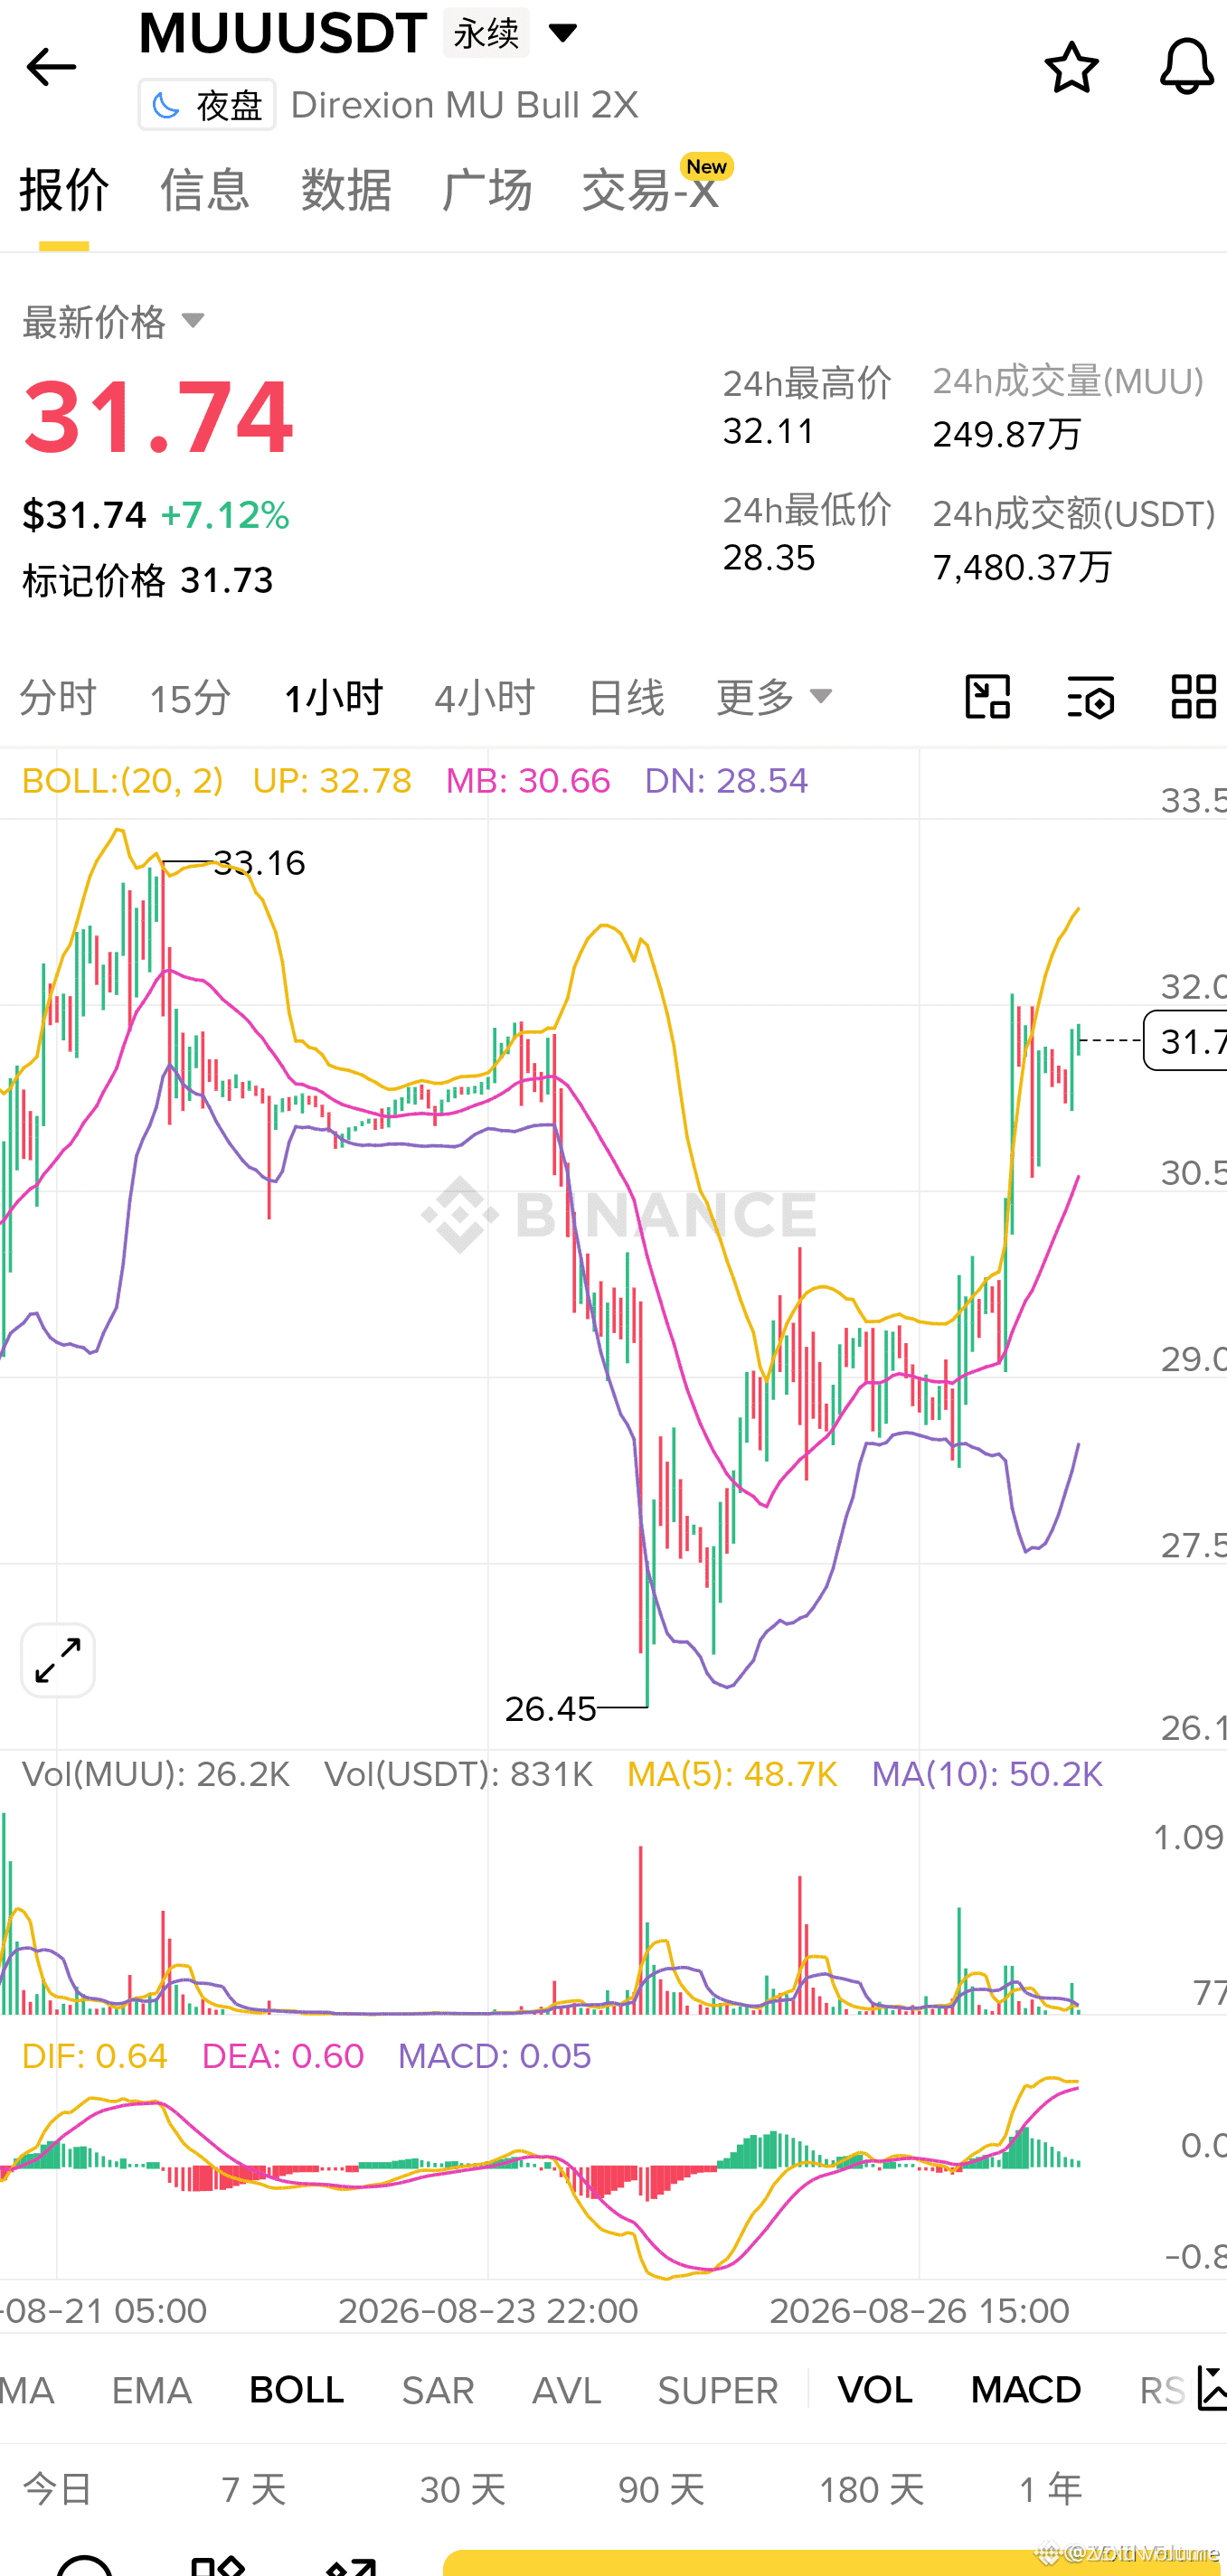This screenshot has height=2576, width=1227.
Task: Tap the Vol(MUU): 26.2K readout
Action: coord(156,1774)
